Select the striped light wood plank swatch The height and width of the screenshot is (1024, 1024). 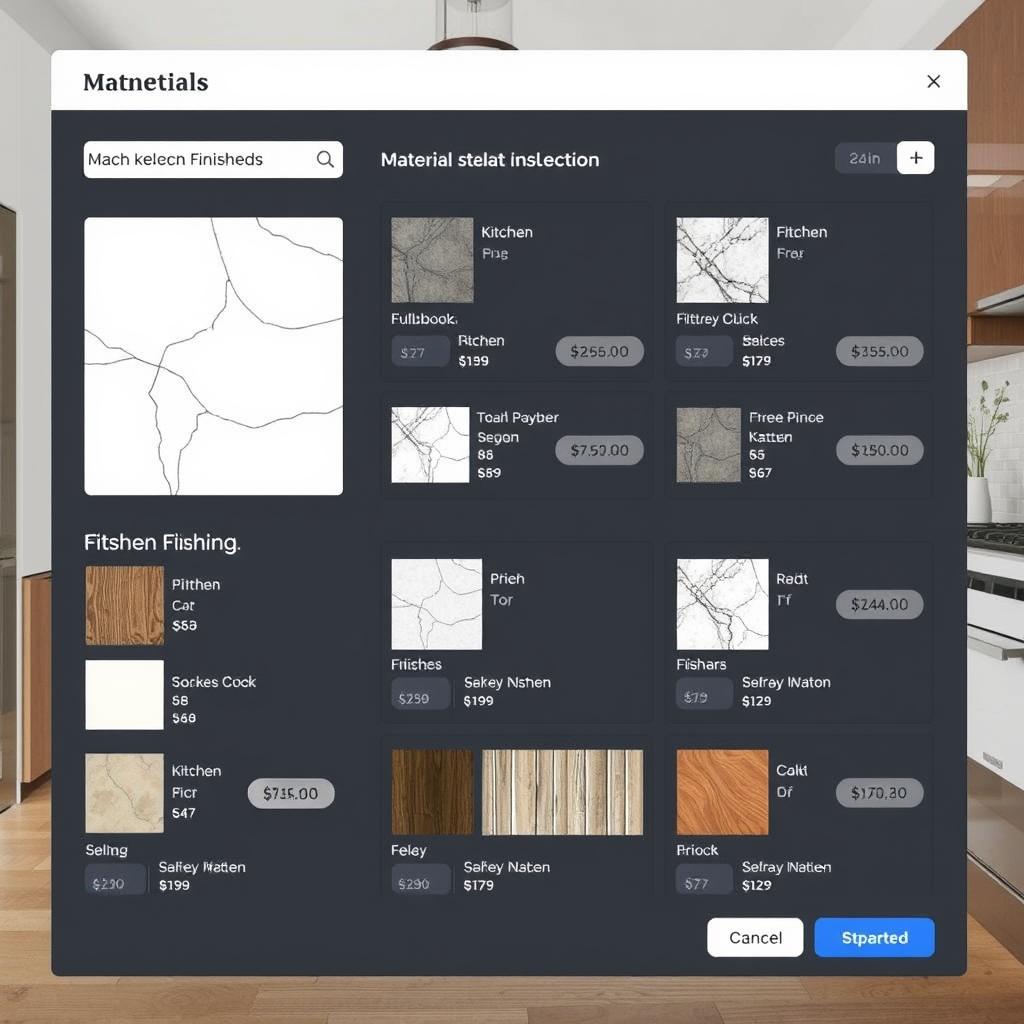(x=562, y=792)
